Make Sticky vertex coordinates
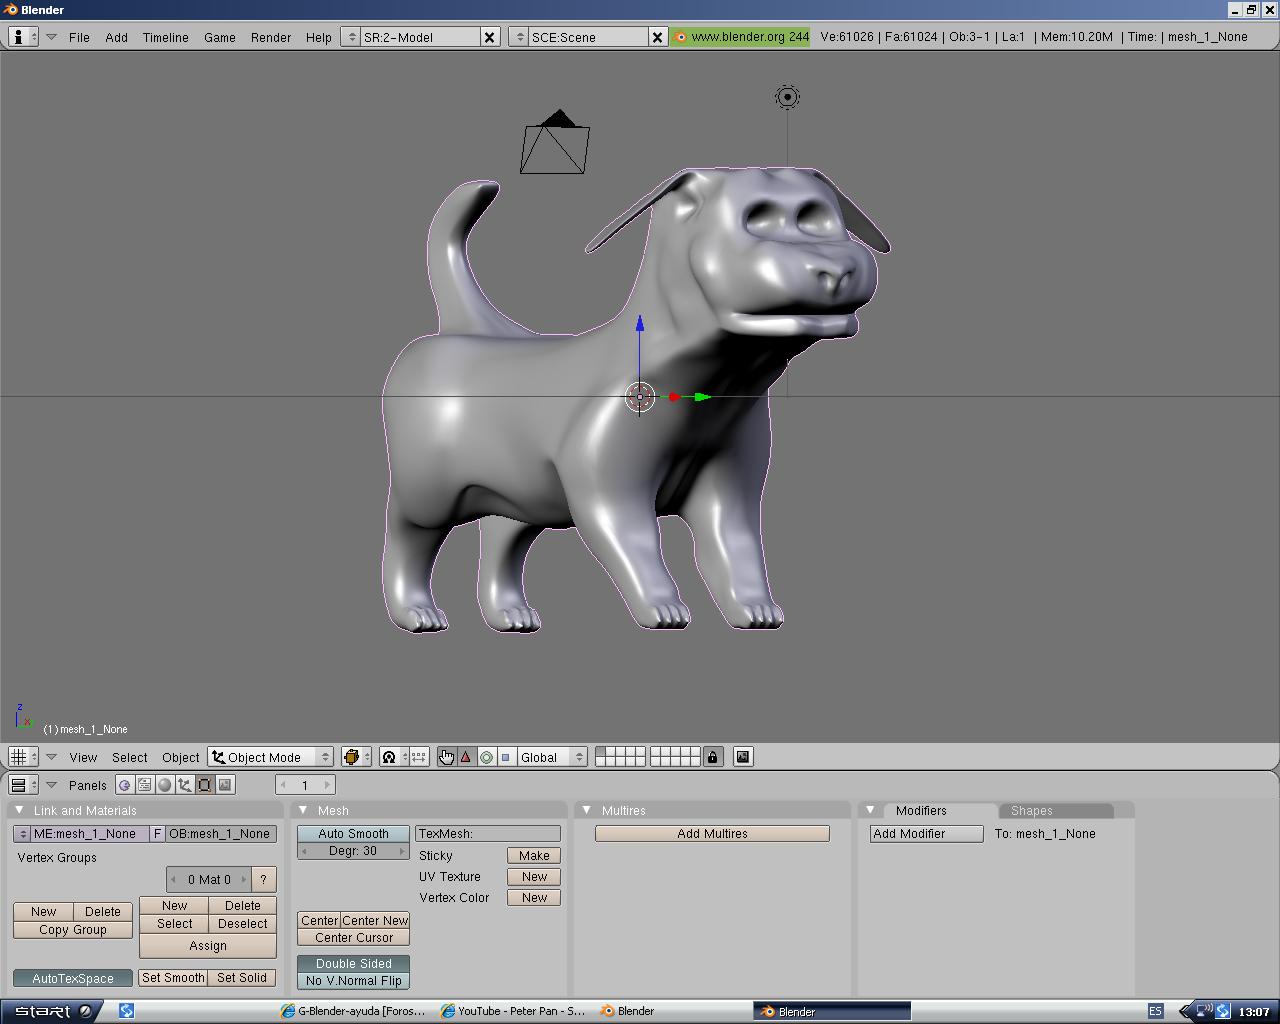This screenshot has width=1280, height=1024. pyautogui.click(x=534, y=855)
